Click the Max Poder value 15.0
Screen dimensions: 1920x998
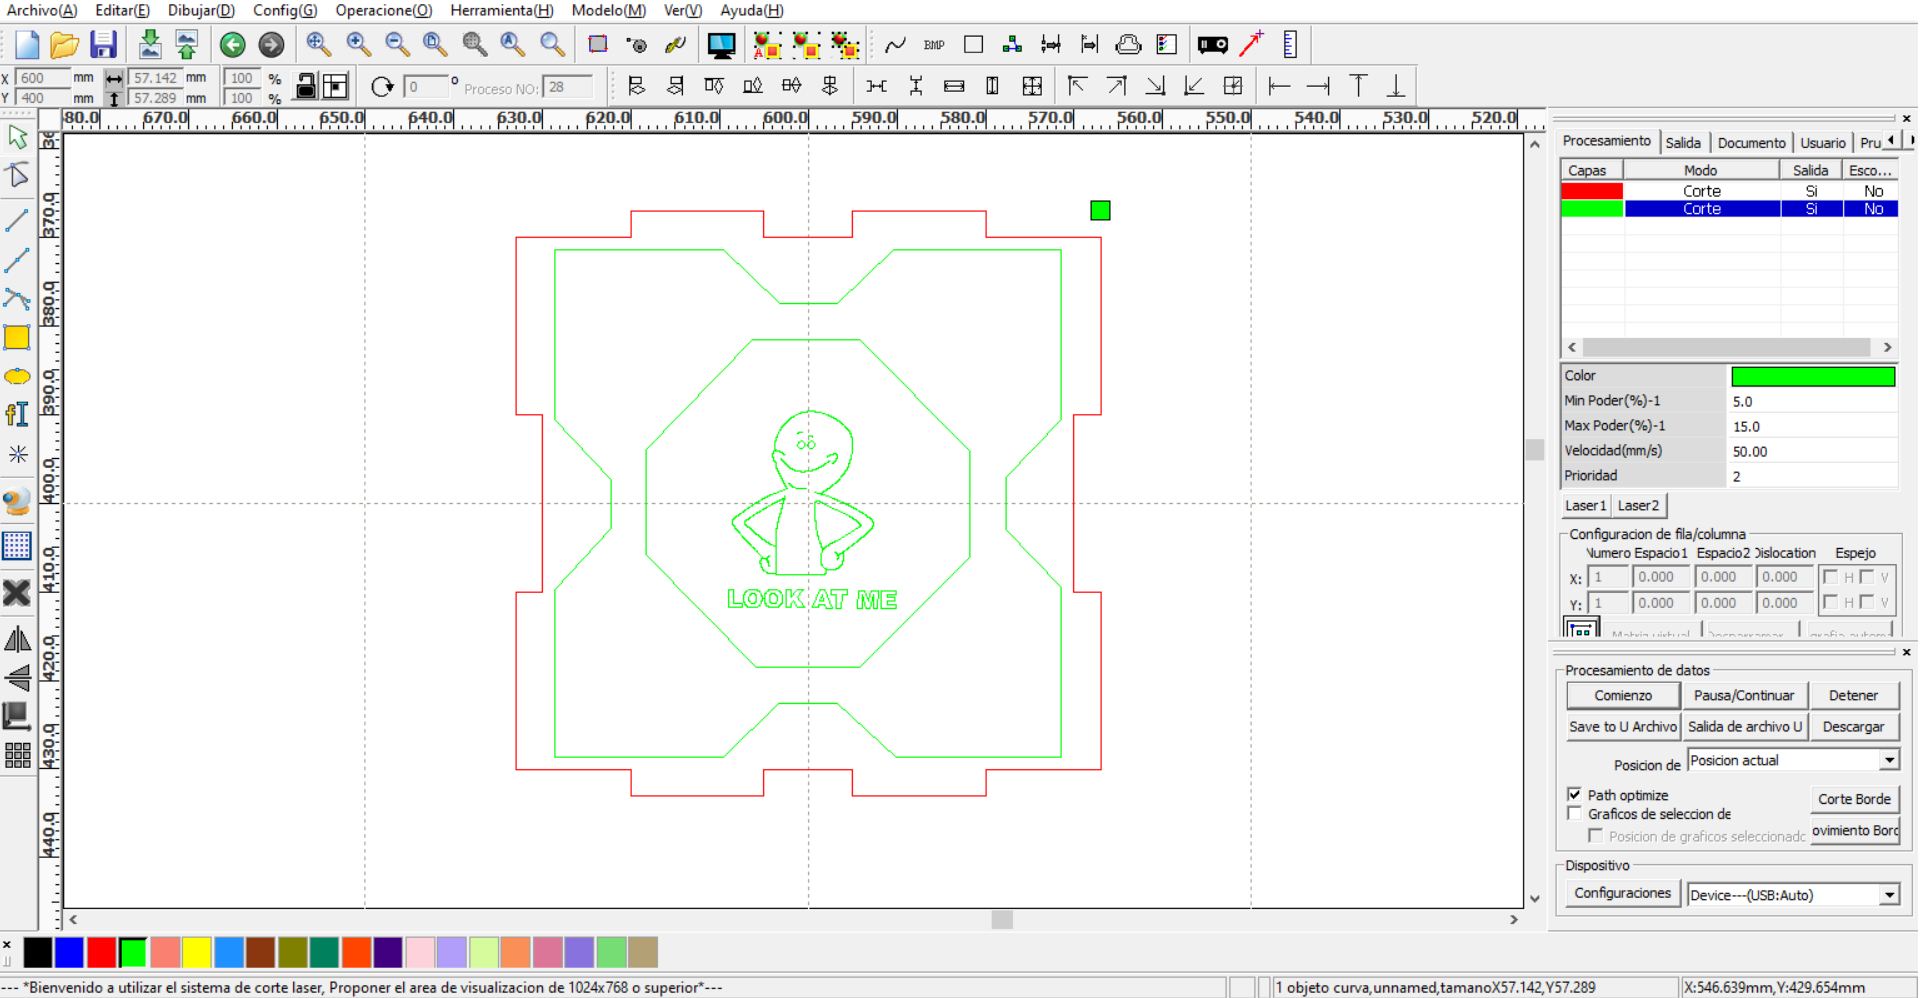tap(1813, 426)
